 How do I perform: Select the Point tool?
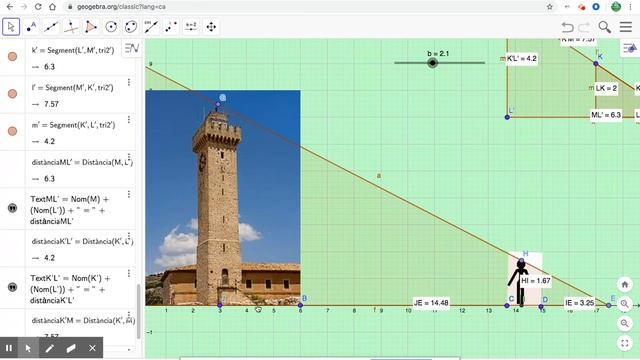tap(31, 27)
